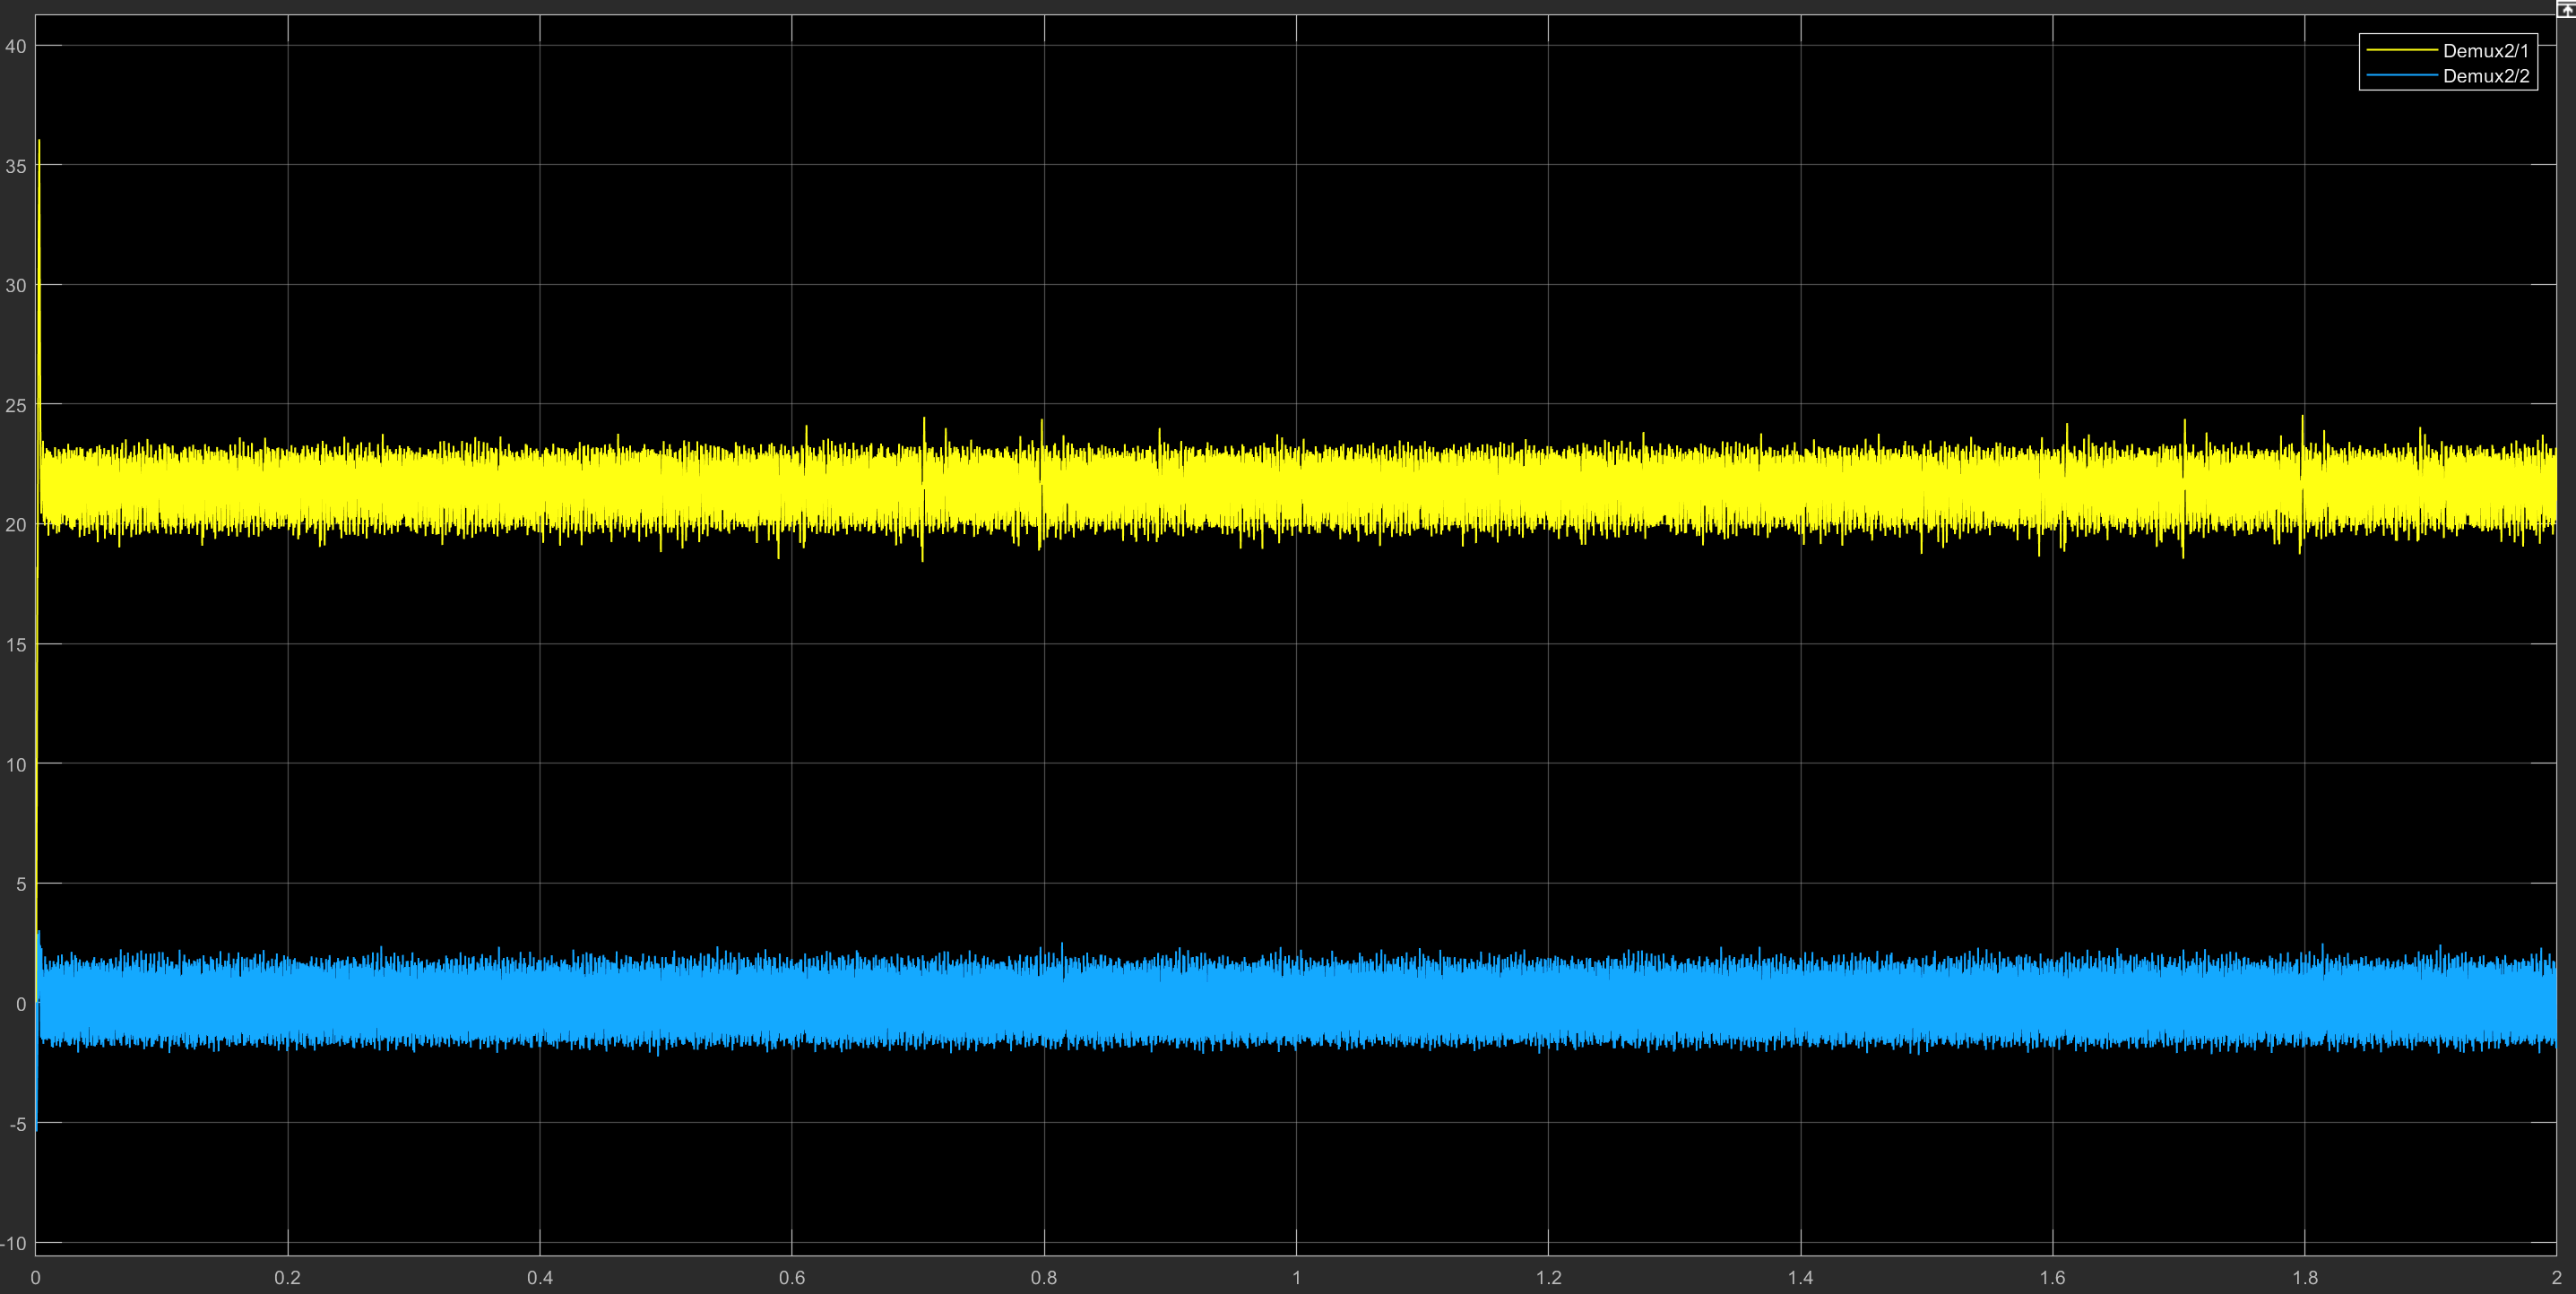
Task: Click the time-axis tick label 0.4
Action: [540, 1277]
